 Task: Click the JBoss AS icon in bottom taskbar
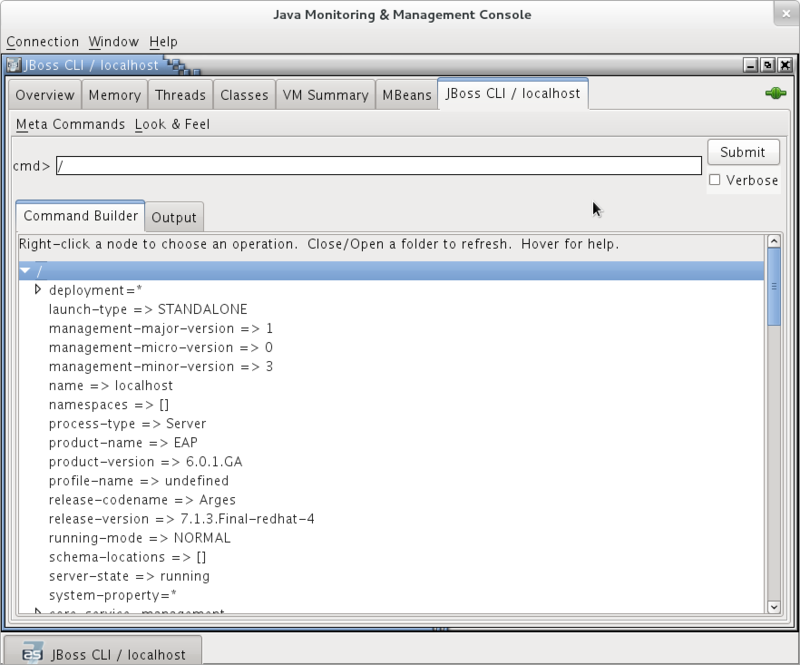coord(33,653)
